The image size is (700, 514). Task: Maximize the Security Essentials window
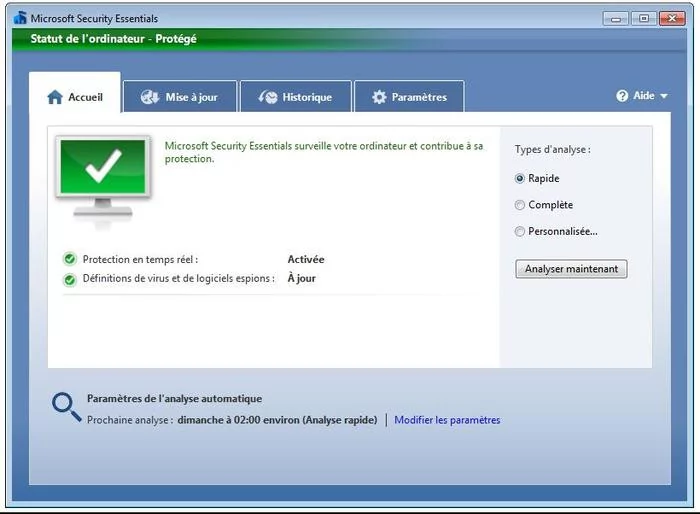pyautogui.click(x=643, y=19)
